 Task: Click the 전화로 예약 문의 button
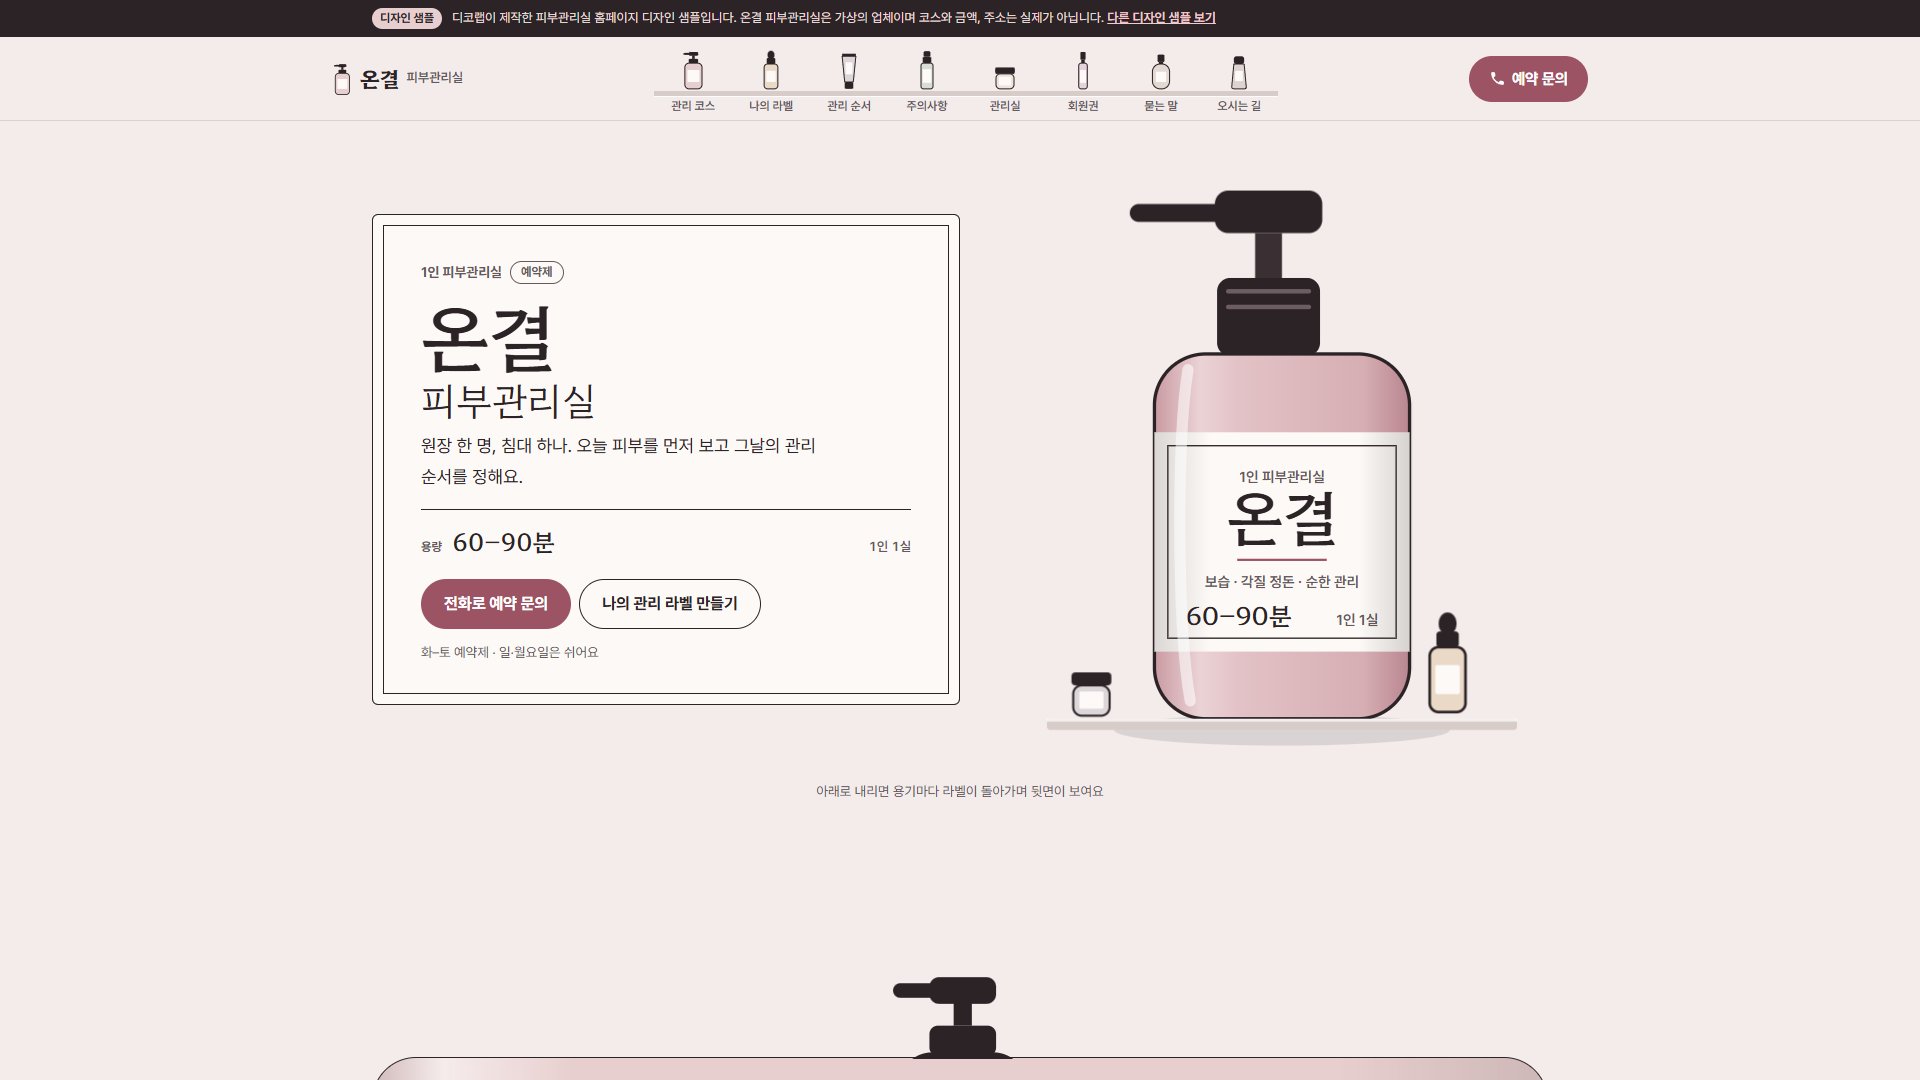pyautogui.click(x=496, y=604)
